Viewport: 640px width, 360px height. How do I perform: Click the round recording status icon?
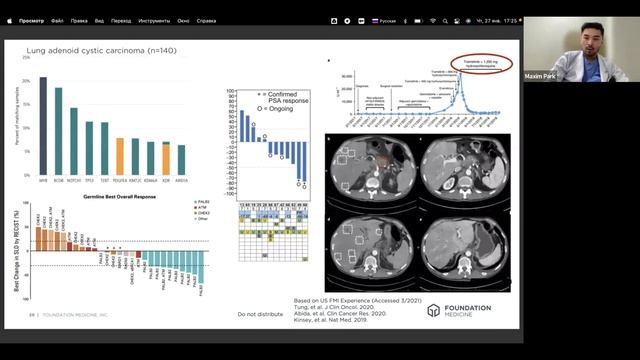[x=347, y=21]
